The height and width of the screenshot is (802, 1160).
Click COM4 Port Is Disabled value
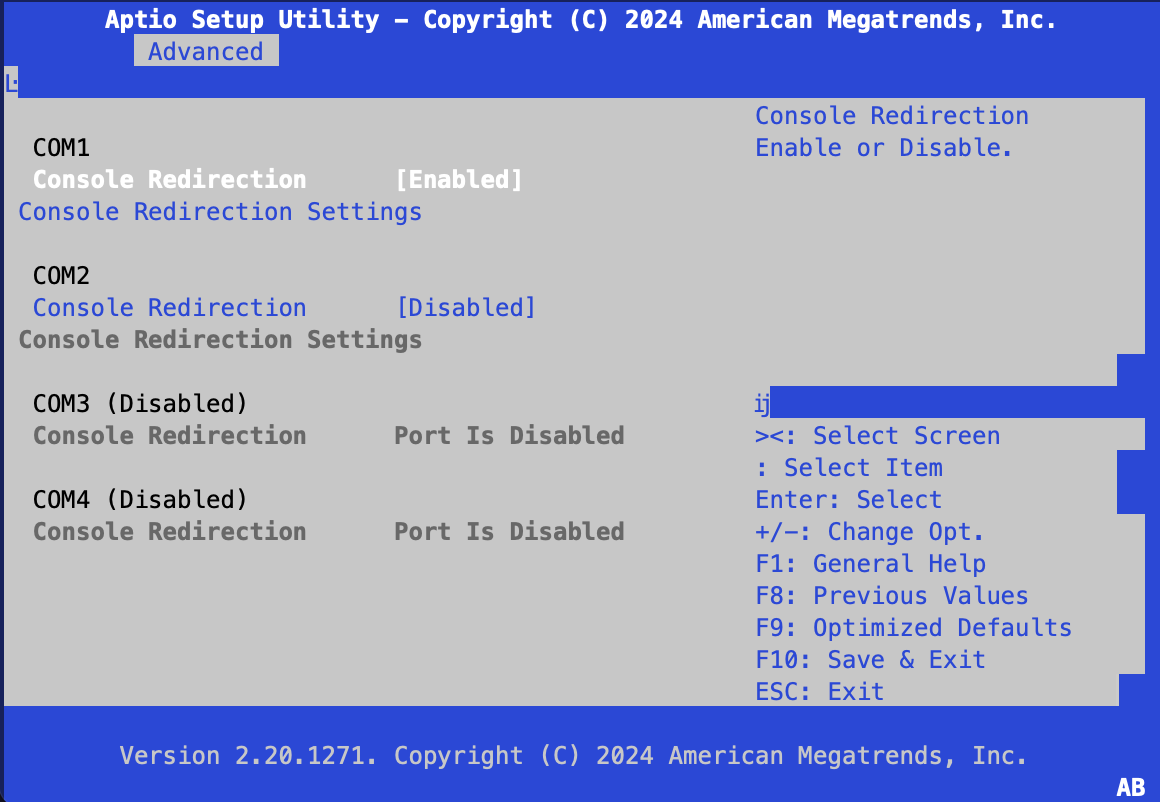(509, 532)
